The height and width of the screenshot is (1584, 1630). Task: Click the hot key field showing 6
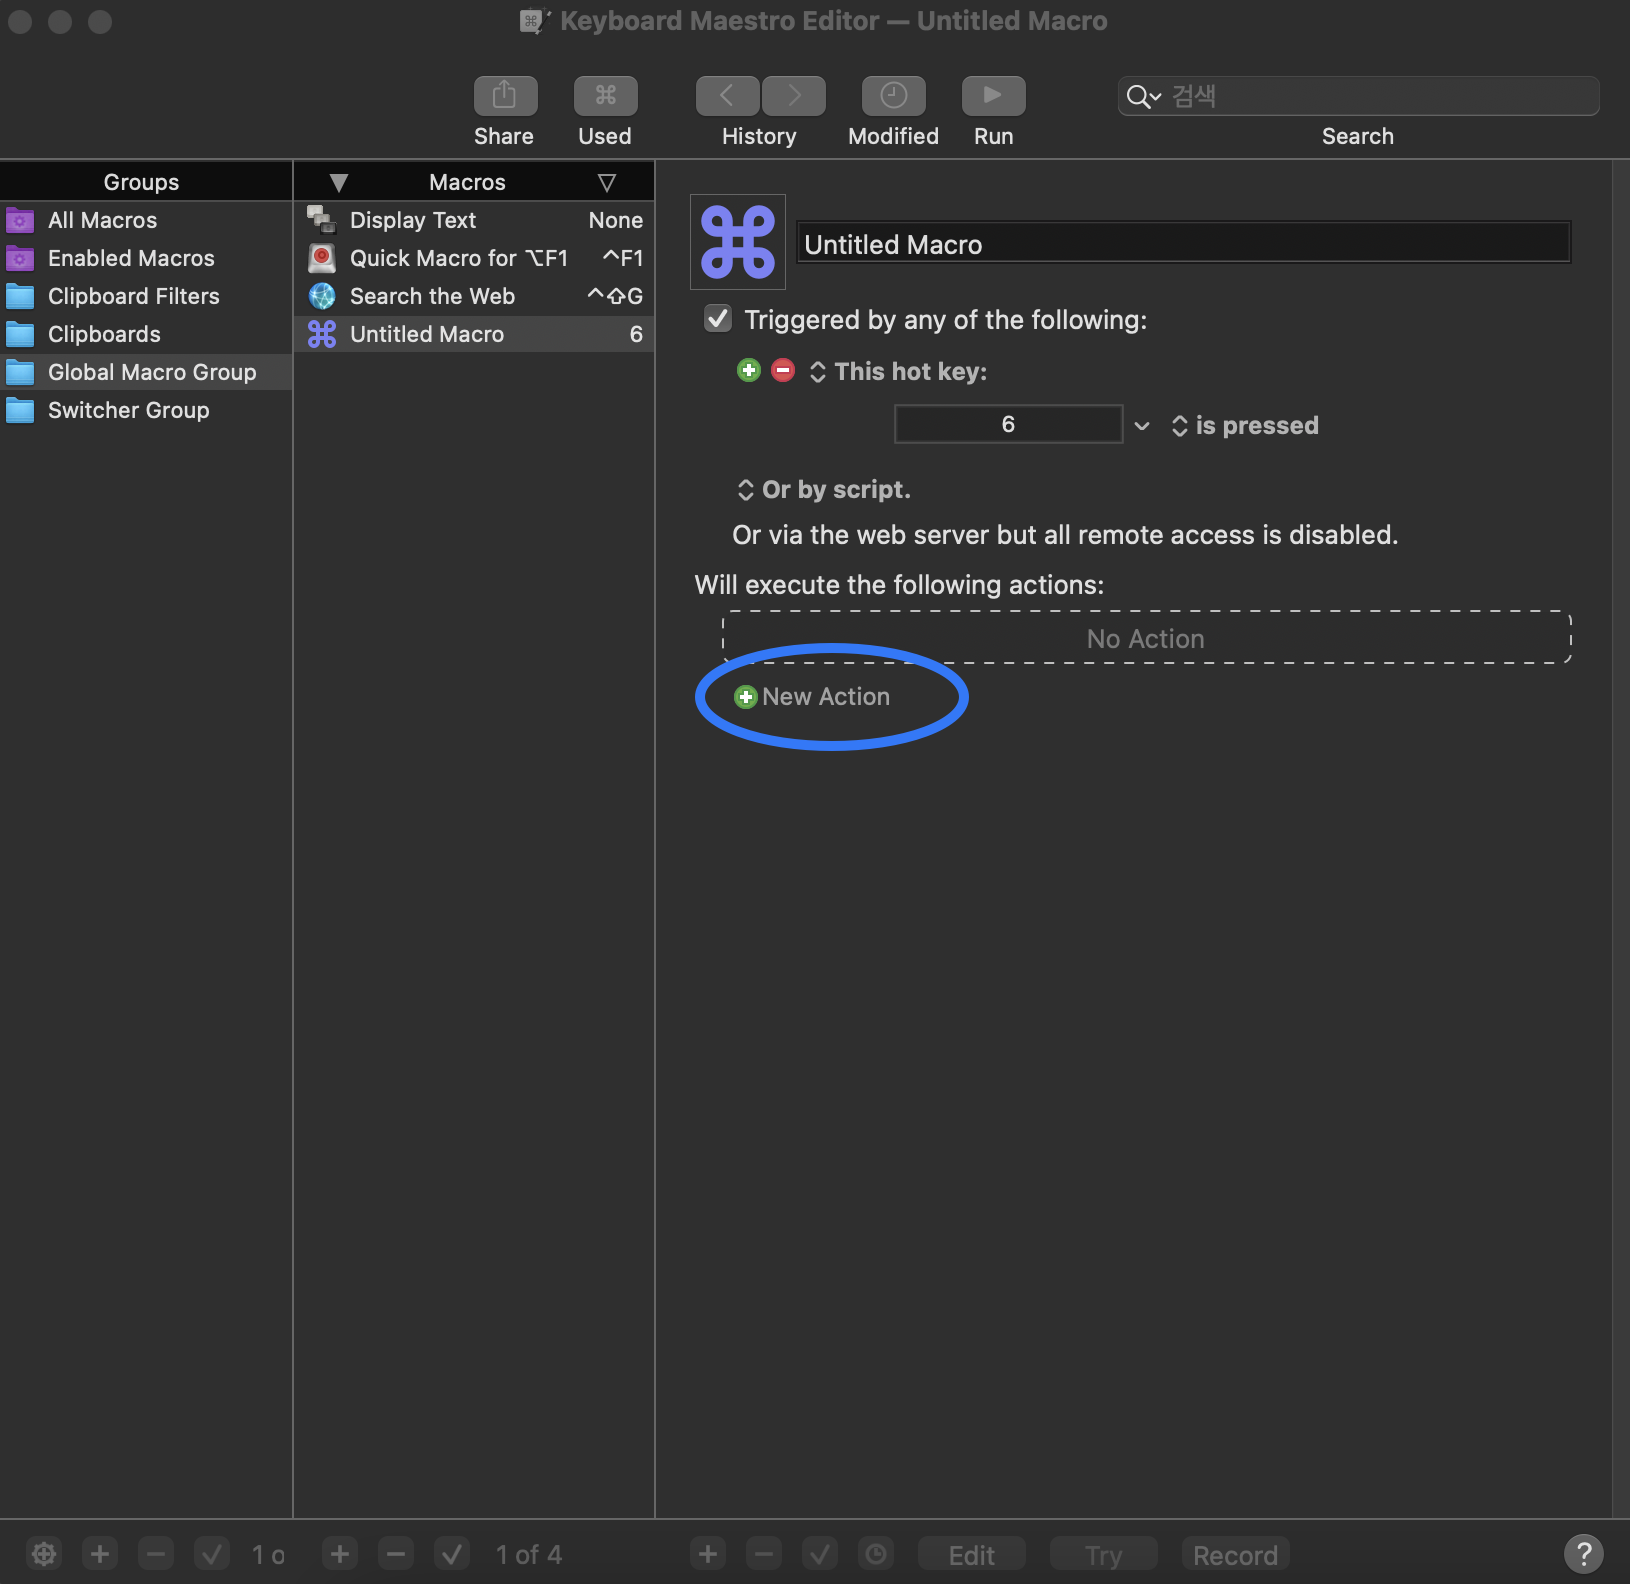pos(1008,424)
